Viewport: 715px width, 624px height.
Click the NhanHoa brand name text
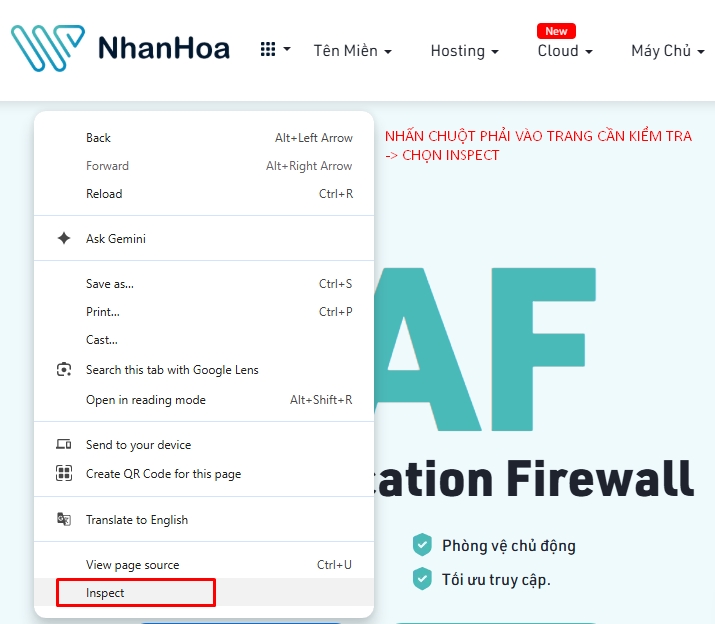[x=164, y=48]
